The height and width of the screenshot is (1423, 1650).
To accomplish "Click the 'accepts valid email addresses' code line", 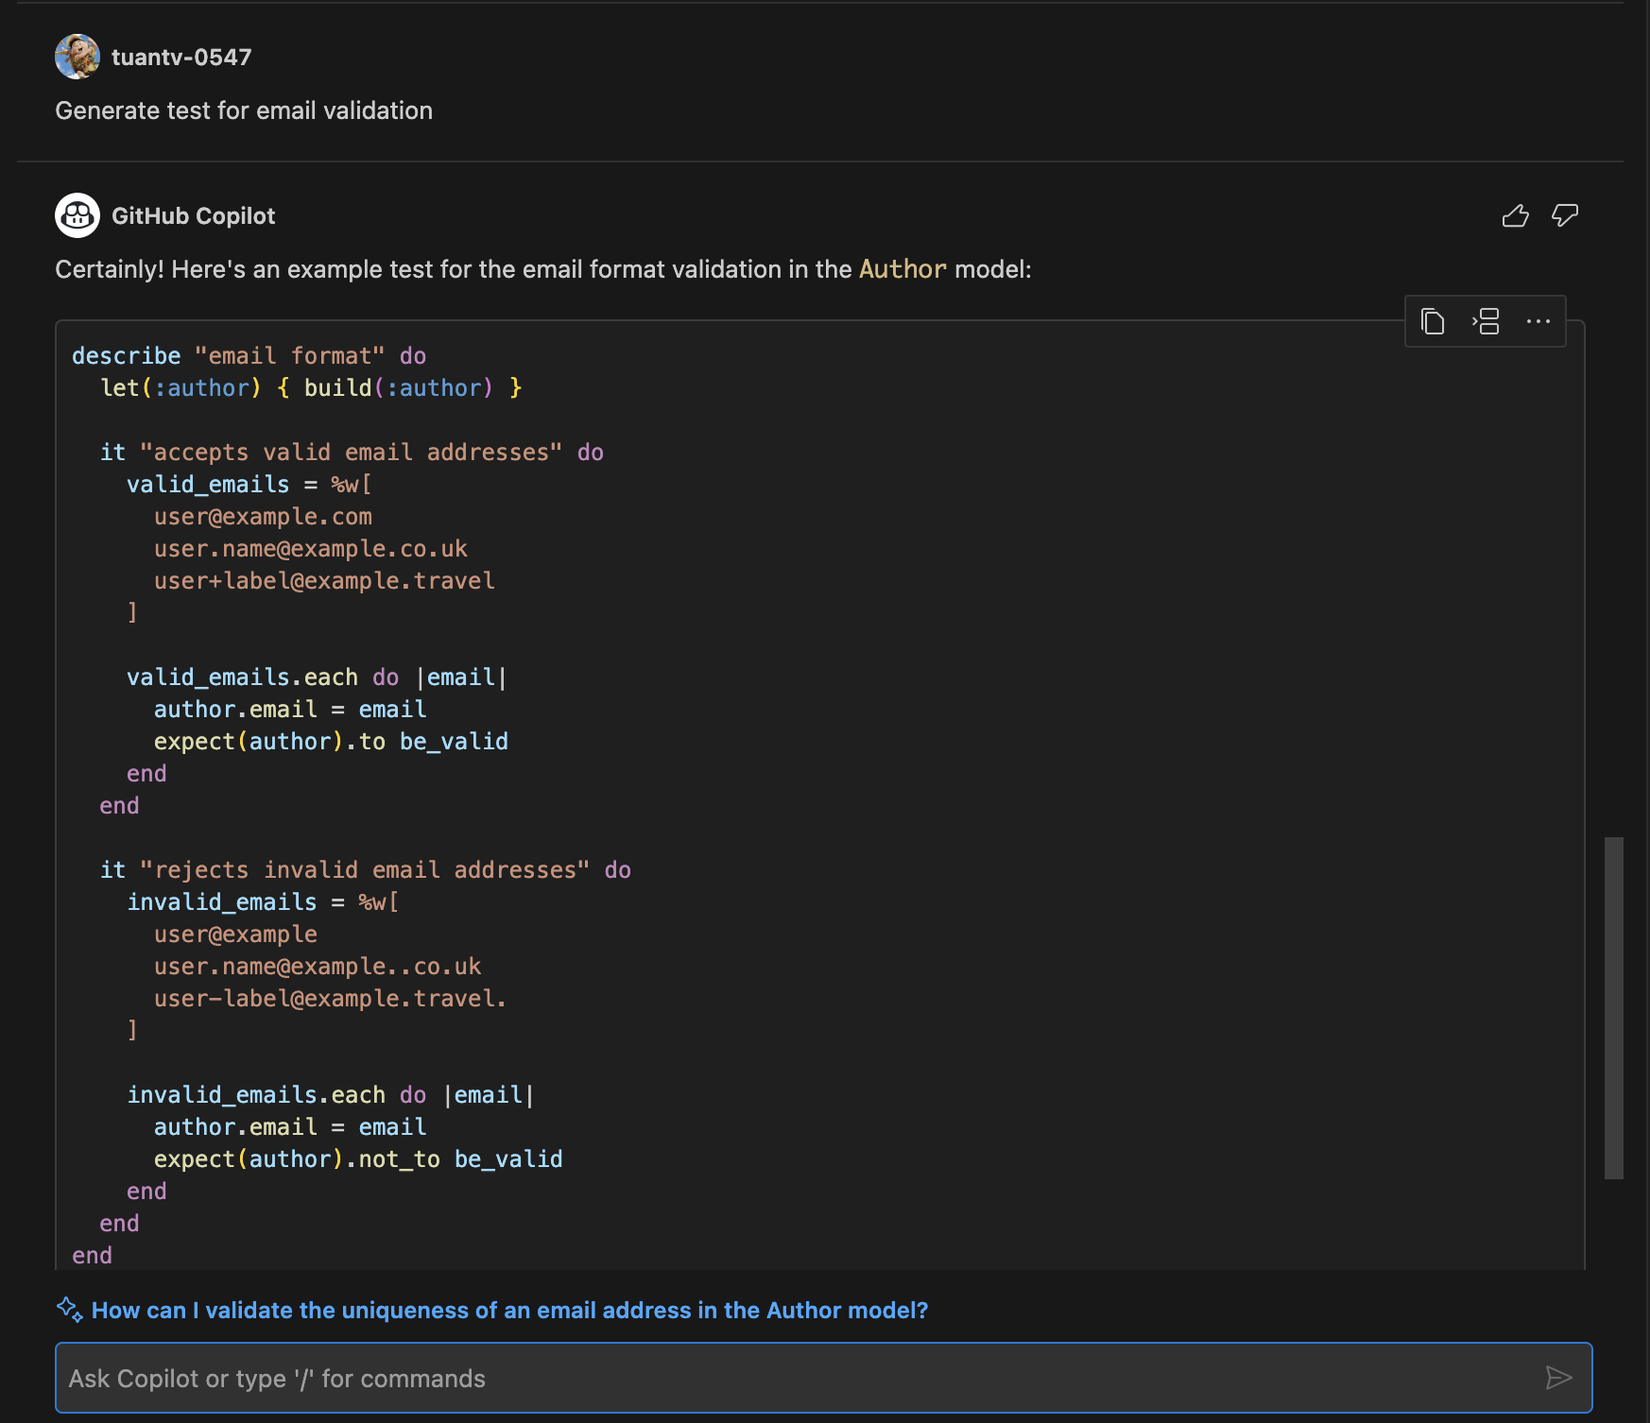I will 351,452.
